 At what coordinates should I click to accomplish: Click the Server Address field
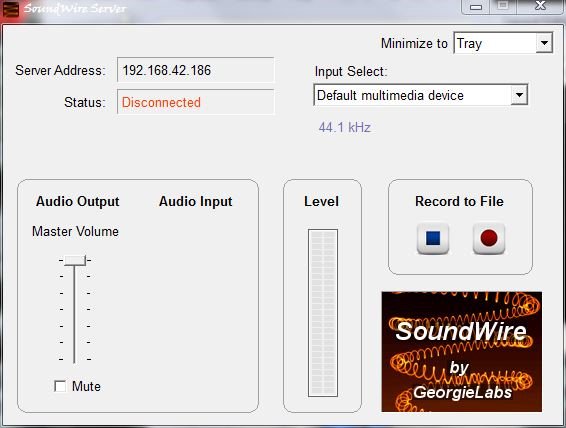(196, 70)
